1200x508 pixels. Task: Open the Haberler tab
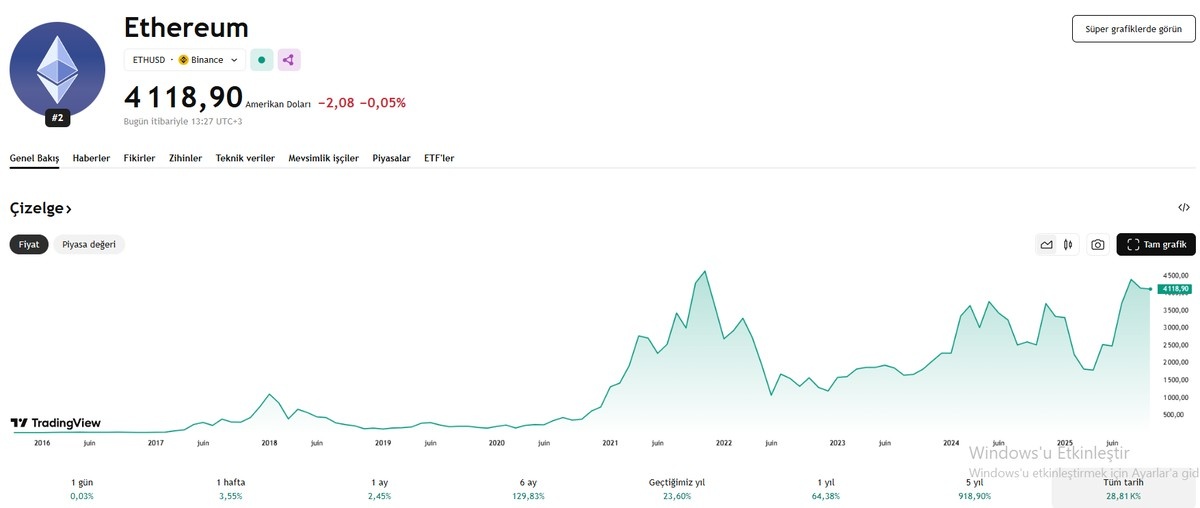(x=91, y=158)
